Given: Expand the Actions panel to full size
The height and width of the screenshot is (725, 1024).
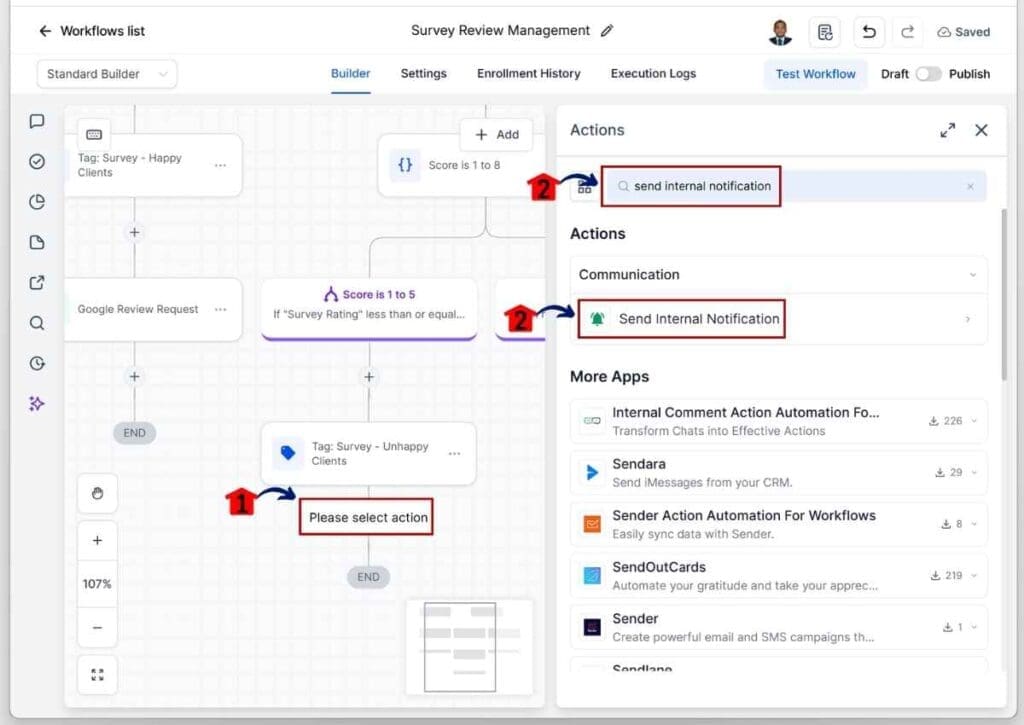Looking at the screenshot, I should pos(948,130).
